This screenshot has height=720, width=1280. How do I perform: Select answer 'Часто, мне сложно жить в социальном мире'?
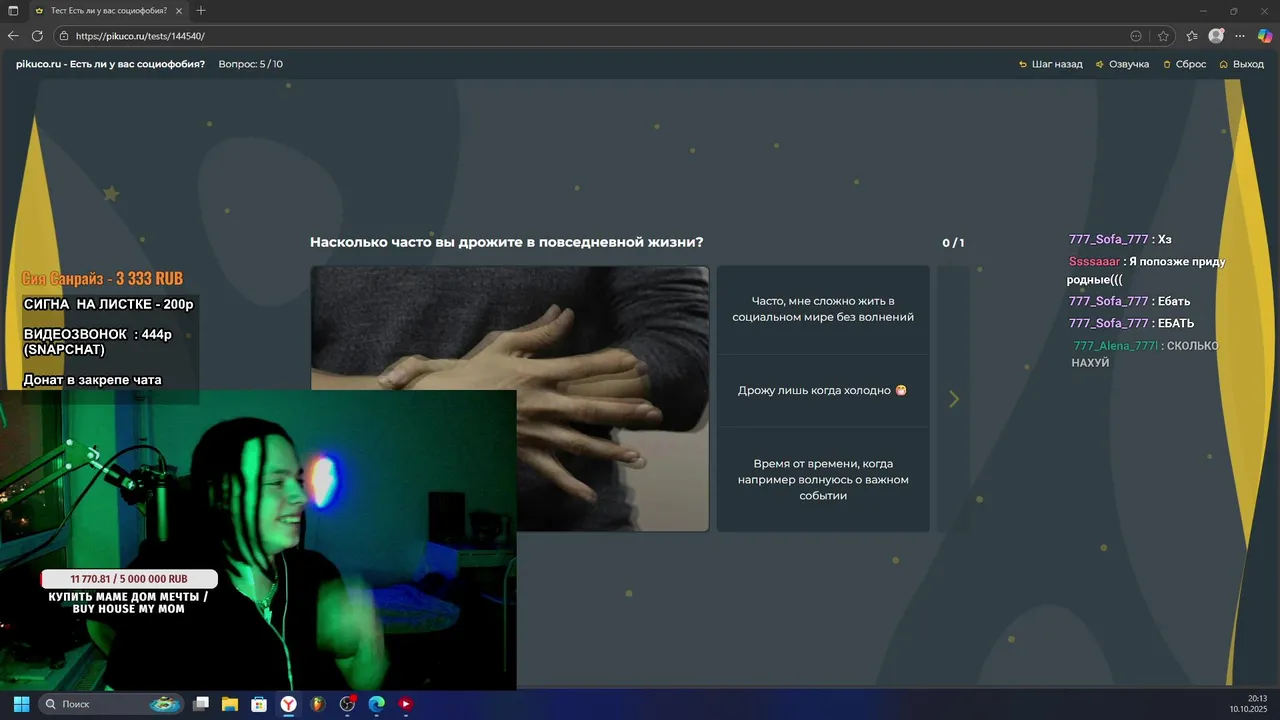(823, 310)
